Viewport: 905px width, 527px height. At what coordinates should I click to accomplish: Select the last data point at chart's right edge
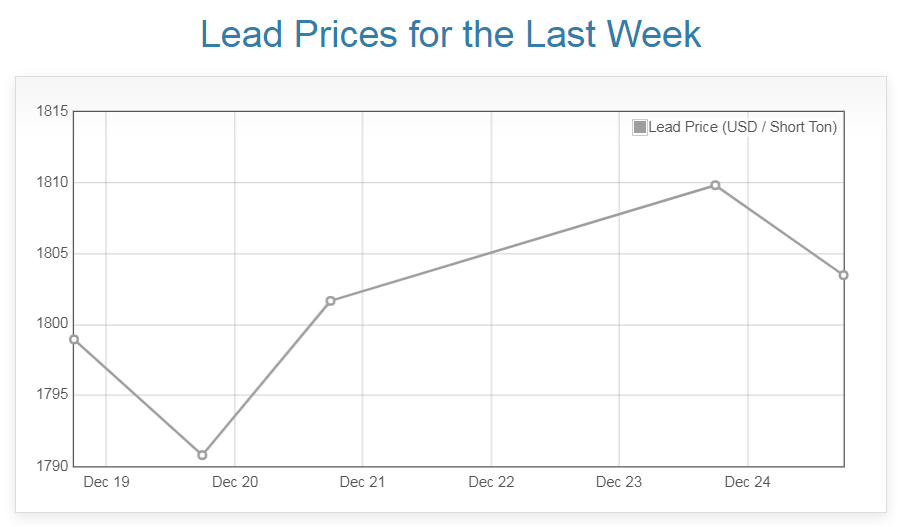[x=843, y=275]
